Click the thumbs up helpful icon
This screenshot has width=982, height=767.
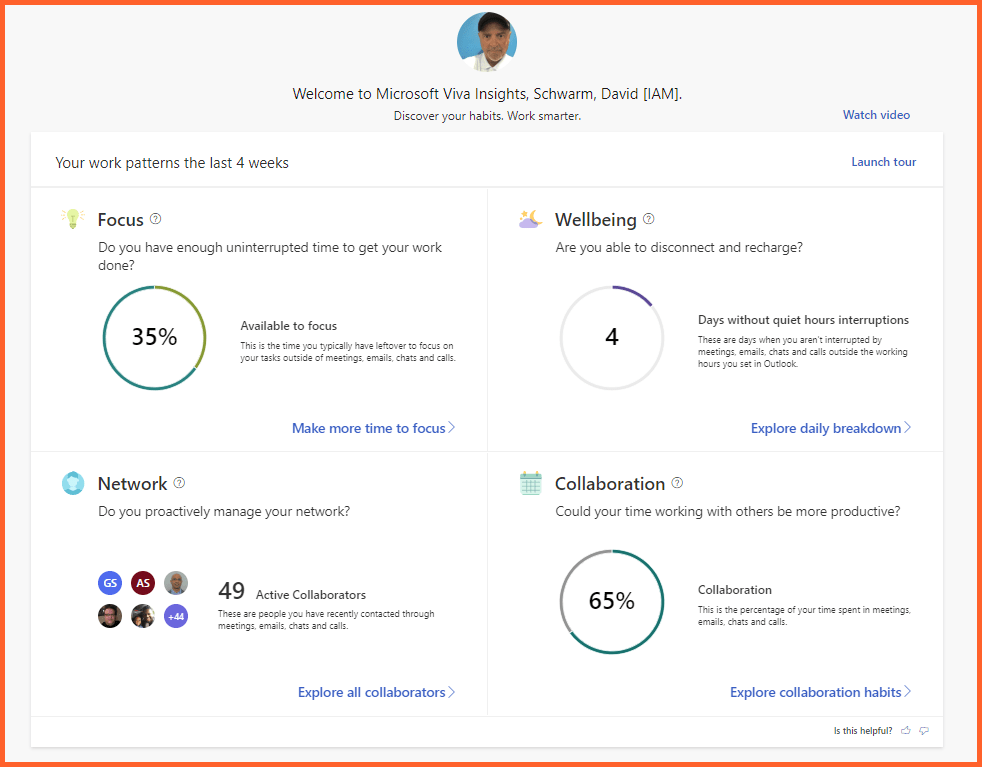906,731
